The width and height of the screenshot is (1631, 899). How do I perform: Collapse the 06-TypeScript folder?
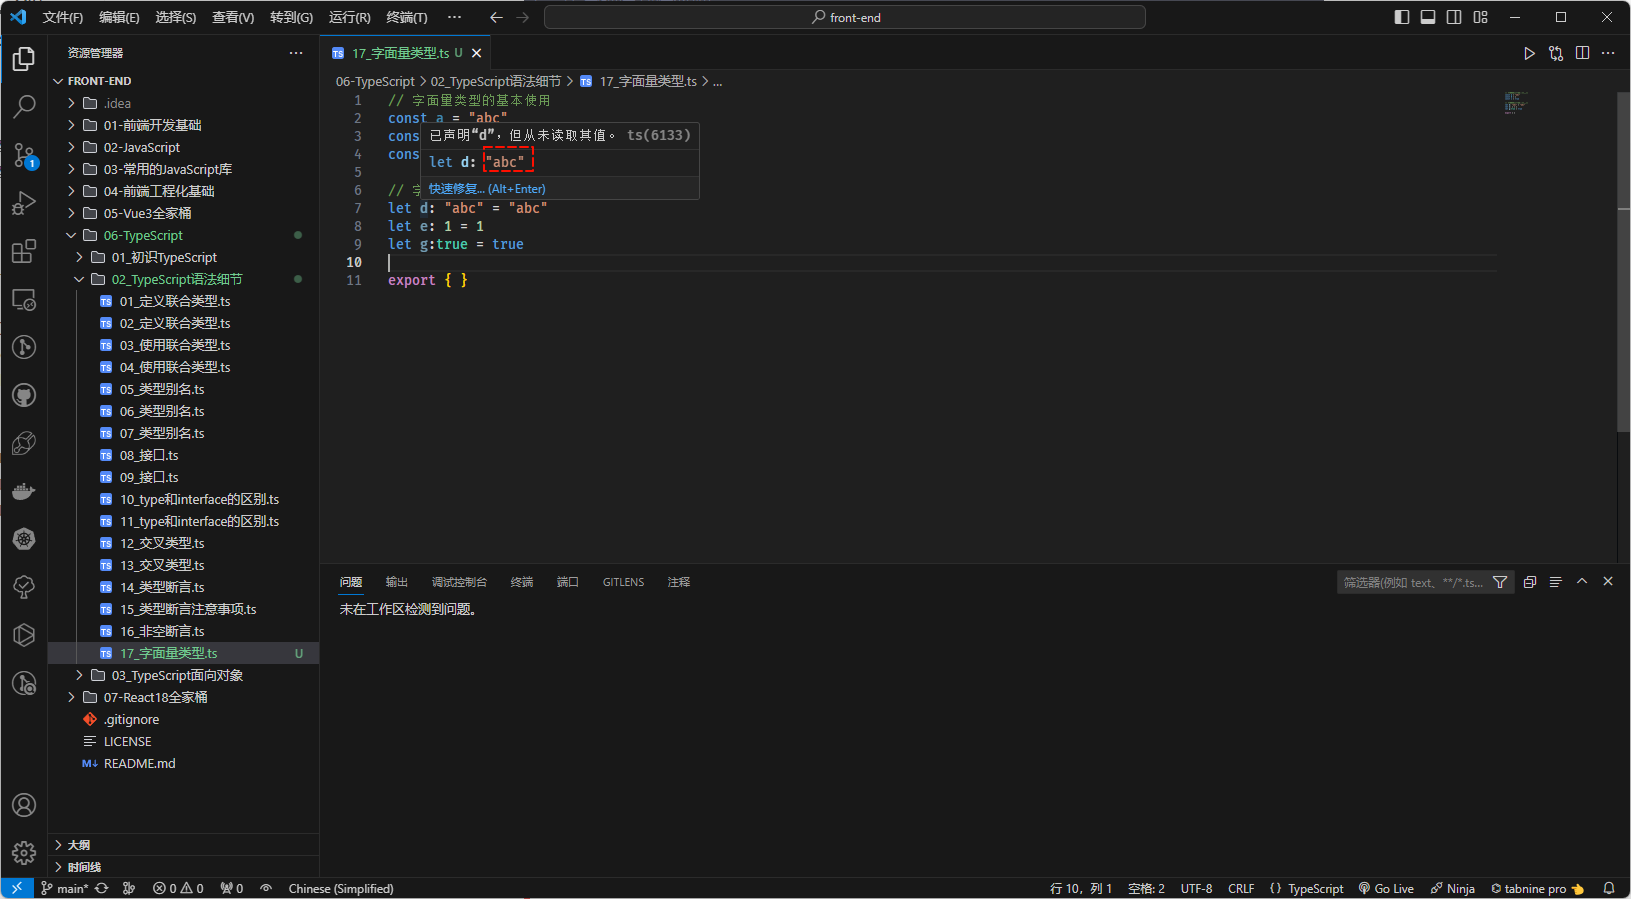coord(143,235)
